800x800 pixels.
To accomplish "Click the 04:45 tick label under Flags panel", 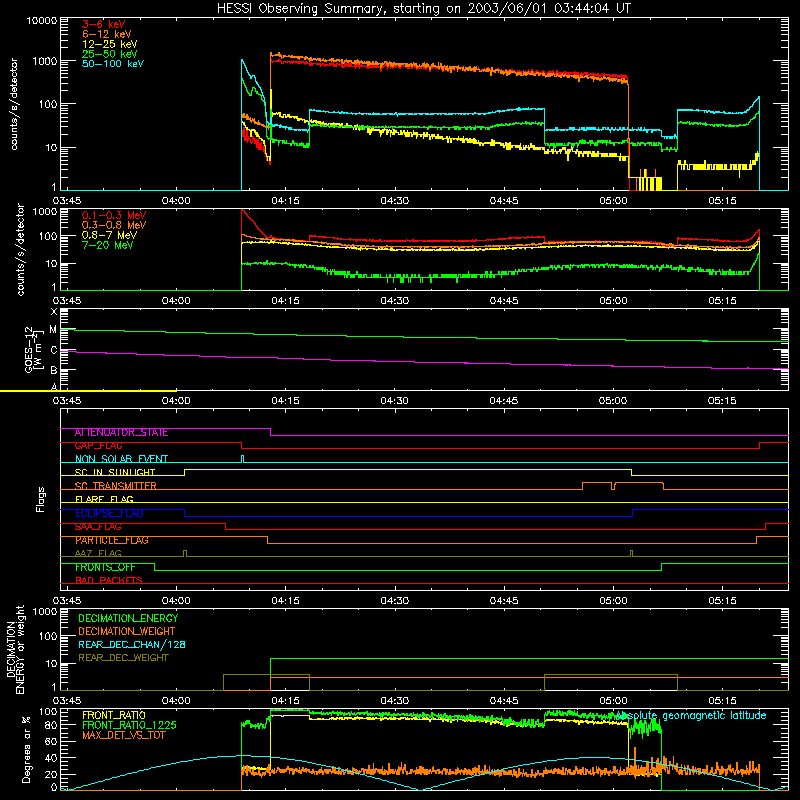I will click(504, 601).
